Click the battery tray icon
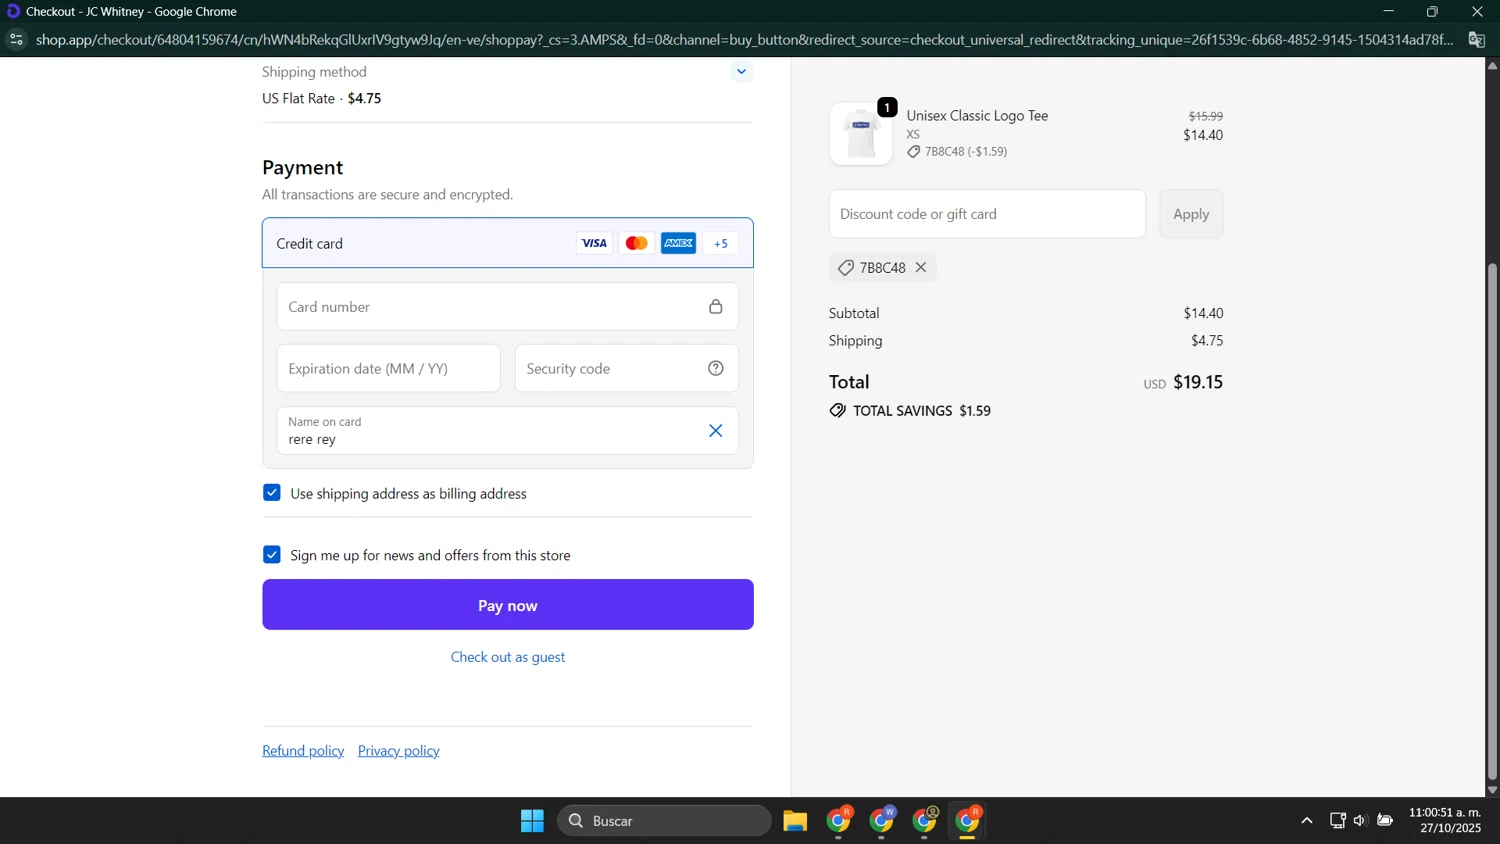This screenshot has height=844, width=1500. [1385, 821]
